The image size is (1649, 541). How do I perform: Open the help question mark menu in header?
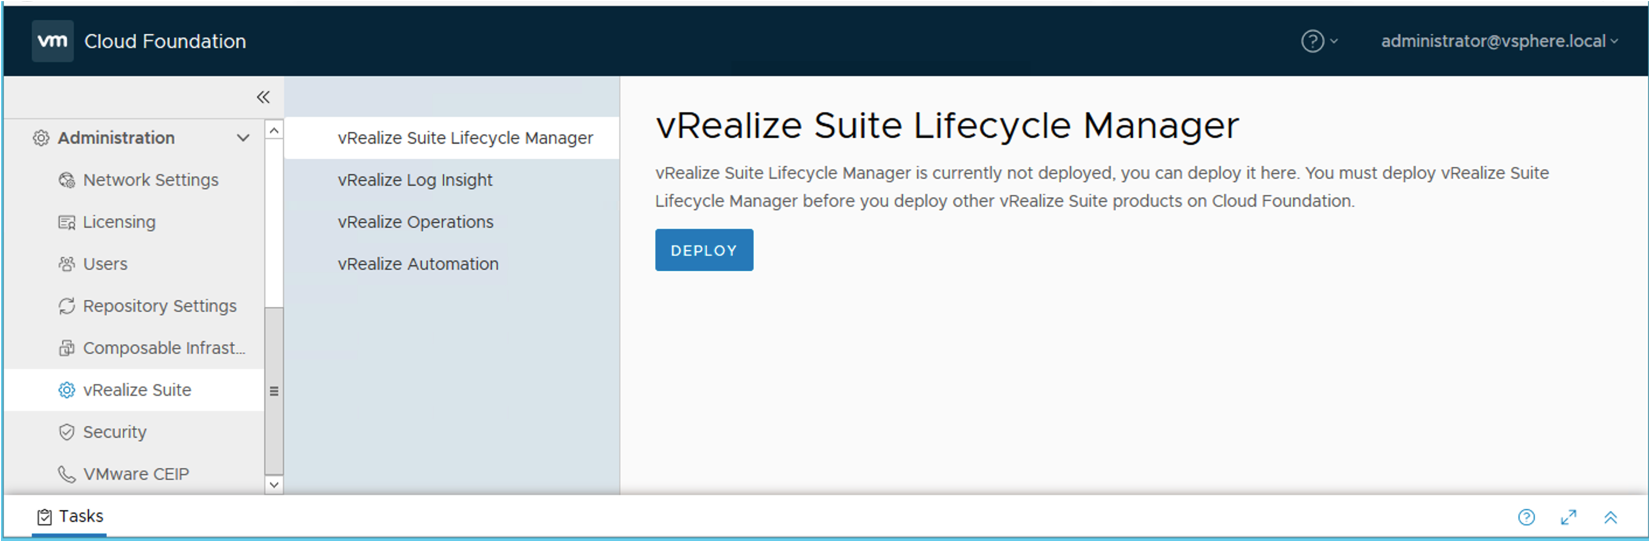1312,41
